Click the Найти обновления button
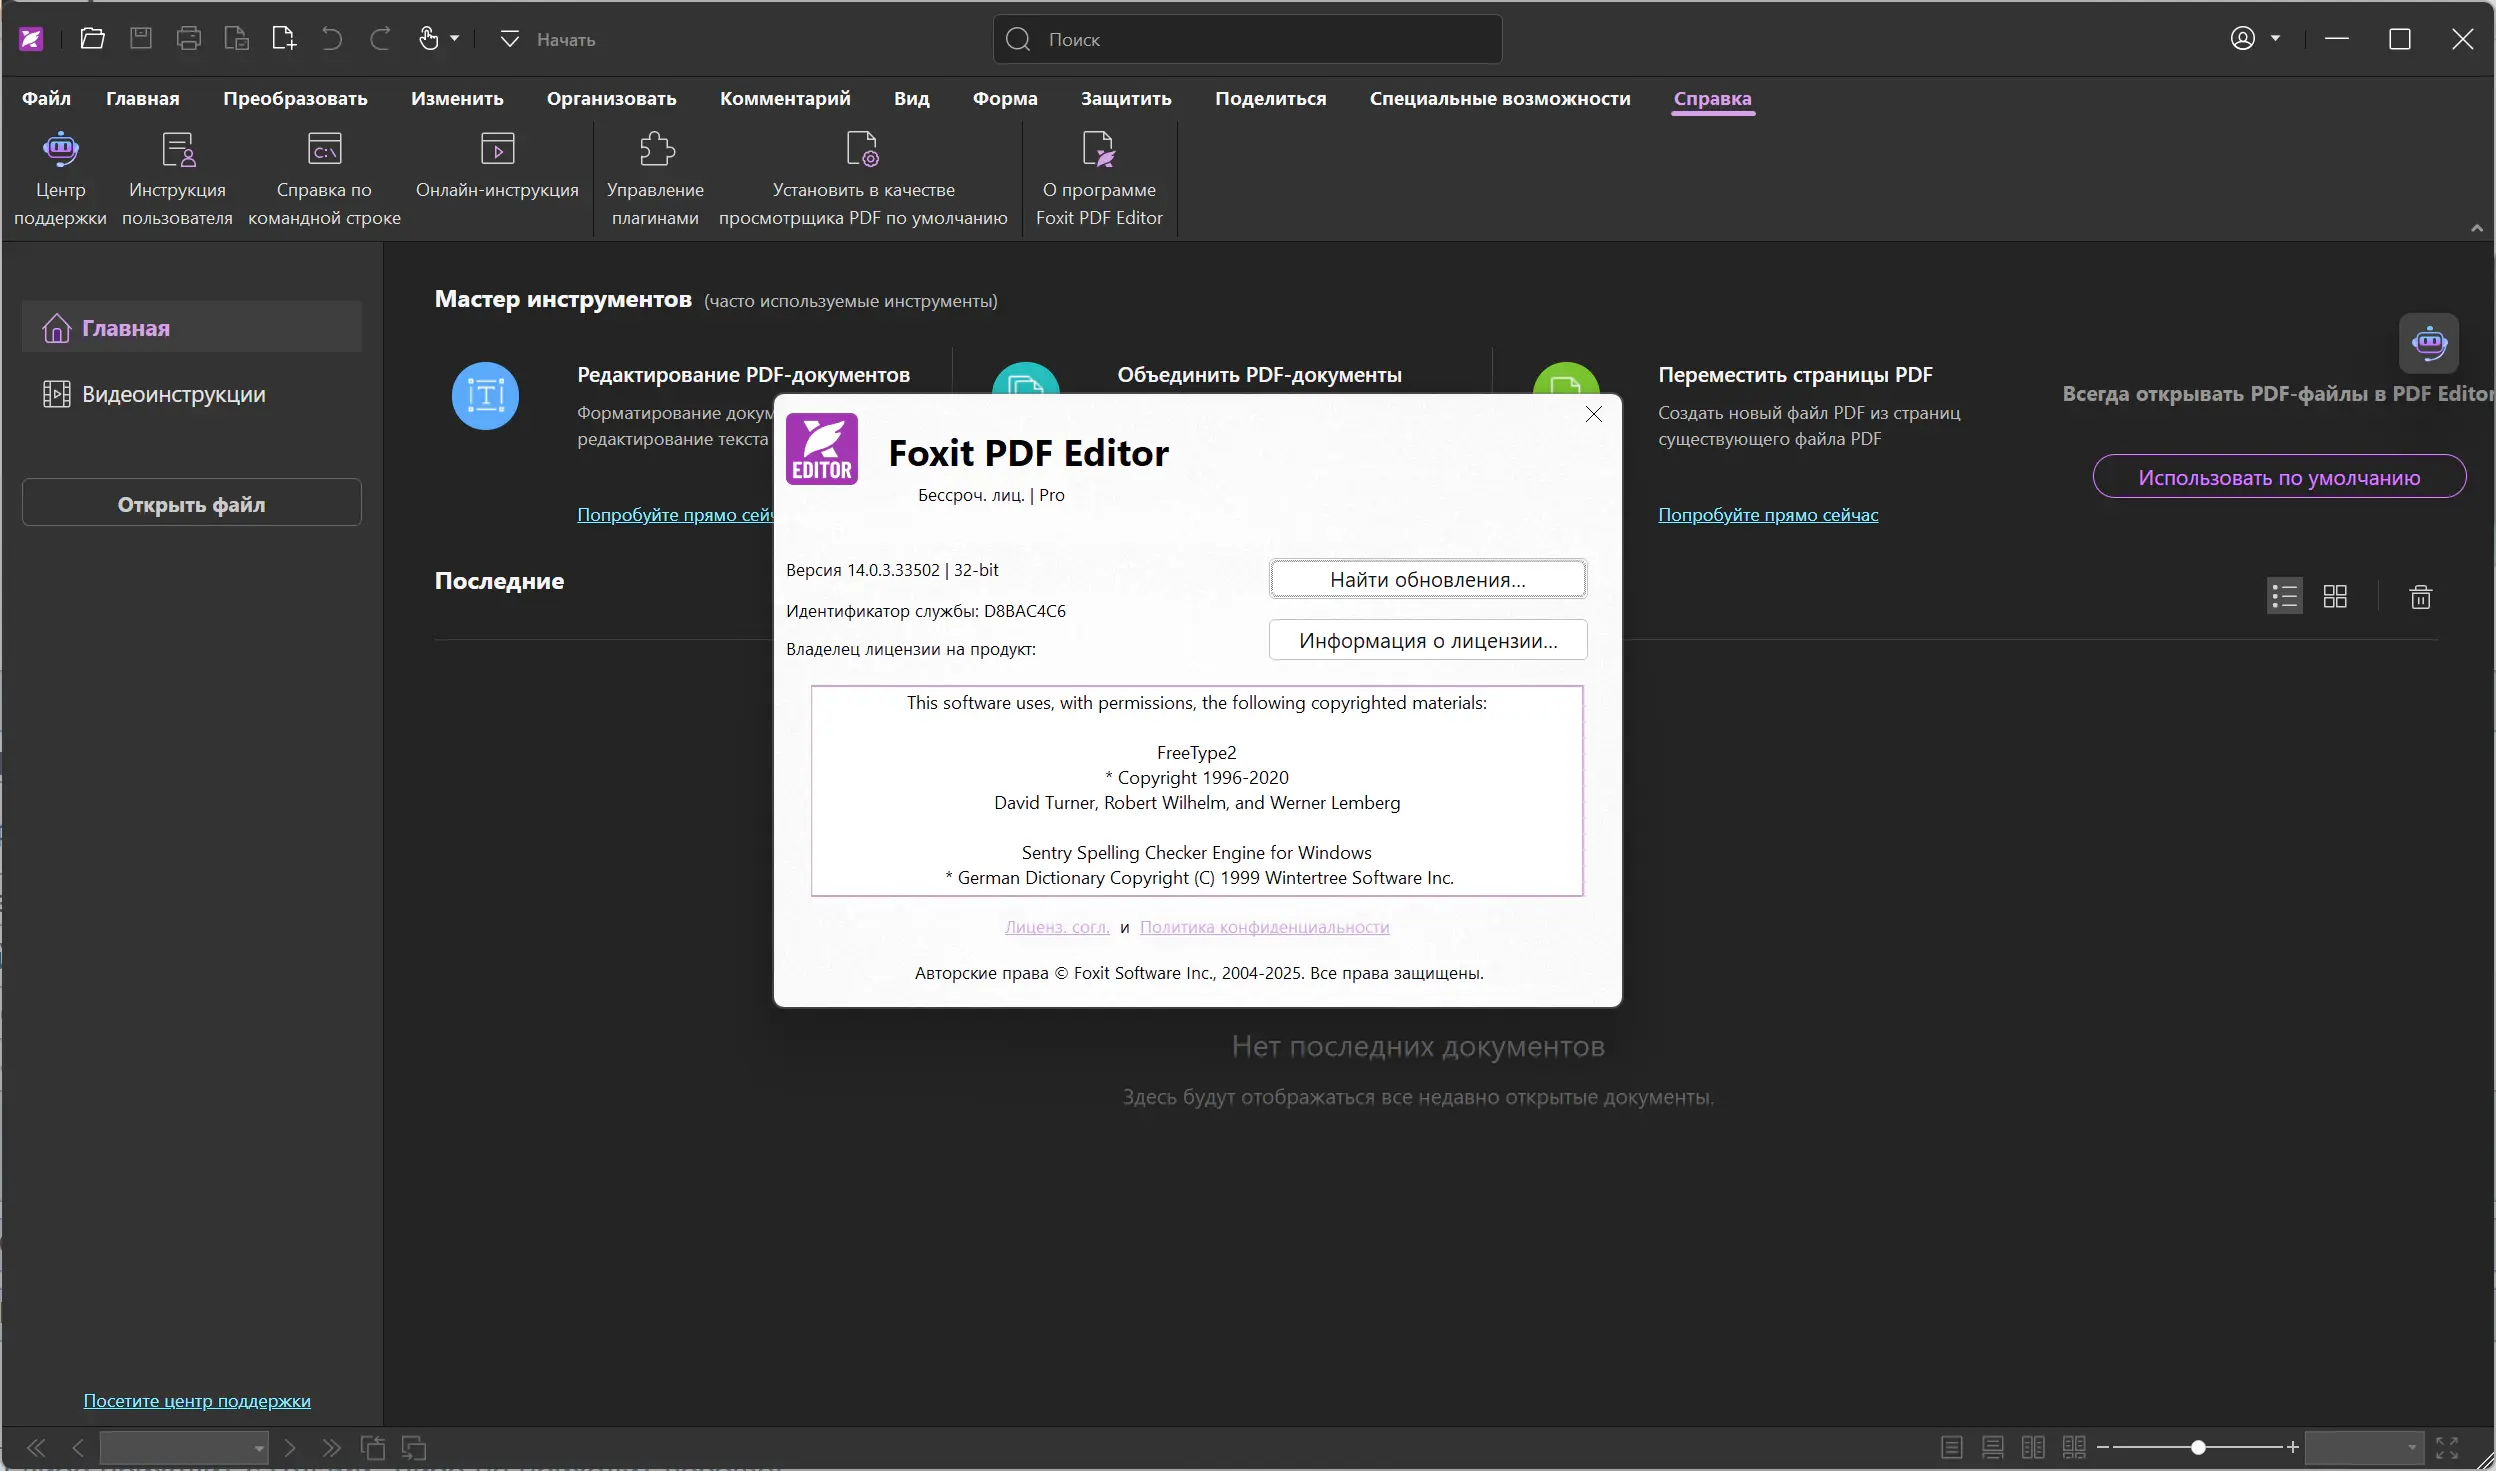The width and height of the screenshot is (2496, 1471). (1427, 579)
